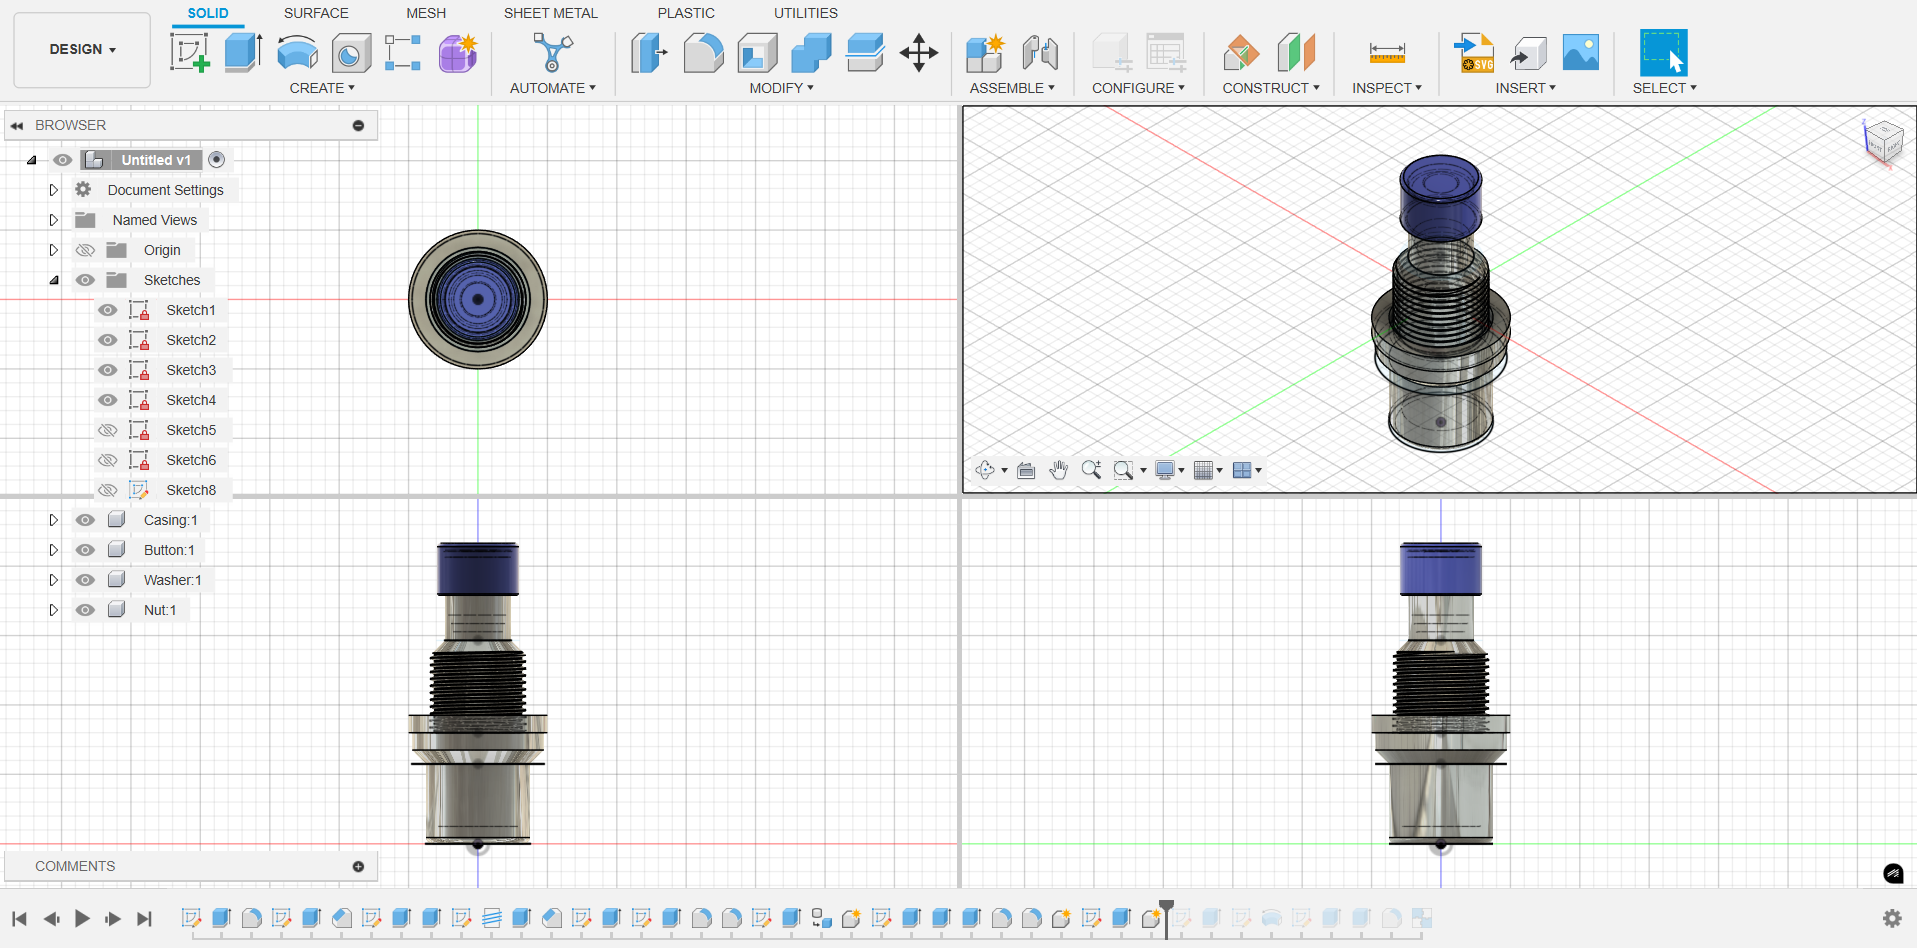
Task: Expand the COMMENTS panel plus button
Action: 358,867
